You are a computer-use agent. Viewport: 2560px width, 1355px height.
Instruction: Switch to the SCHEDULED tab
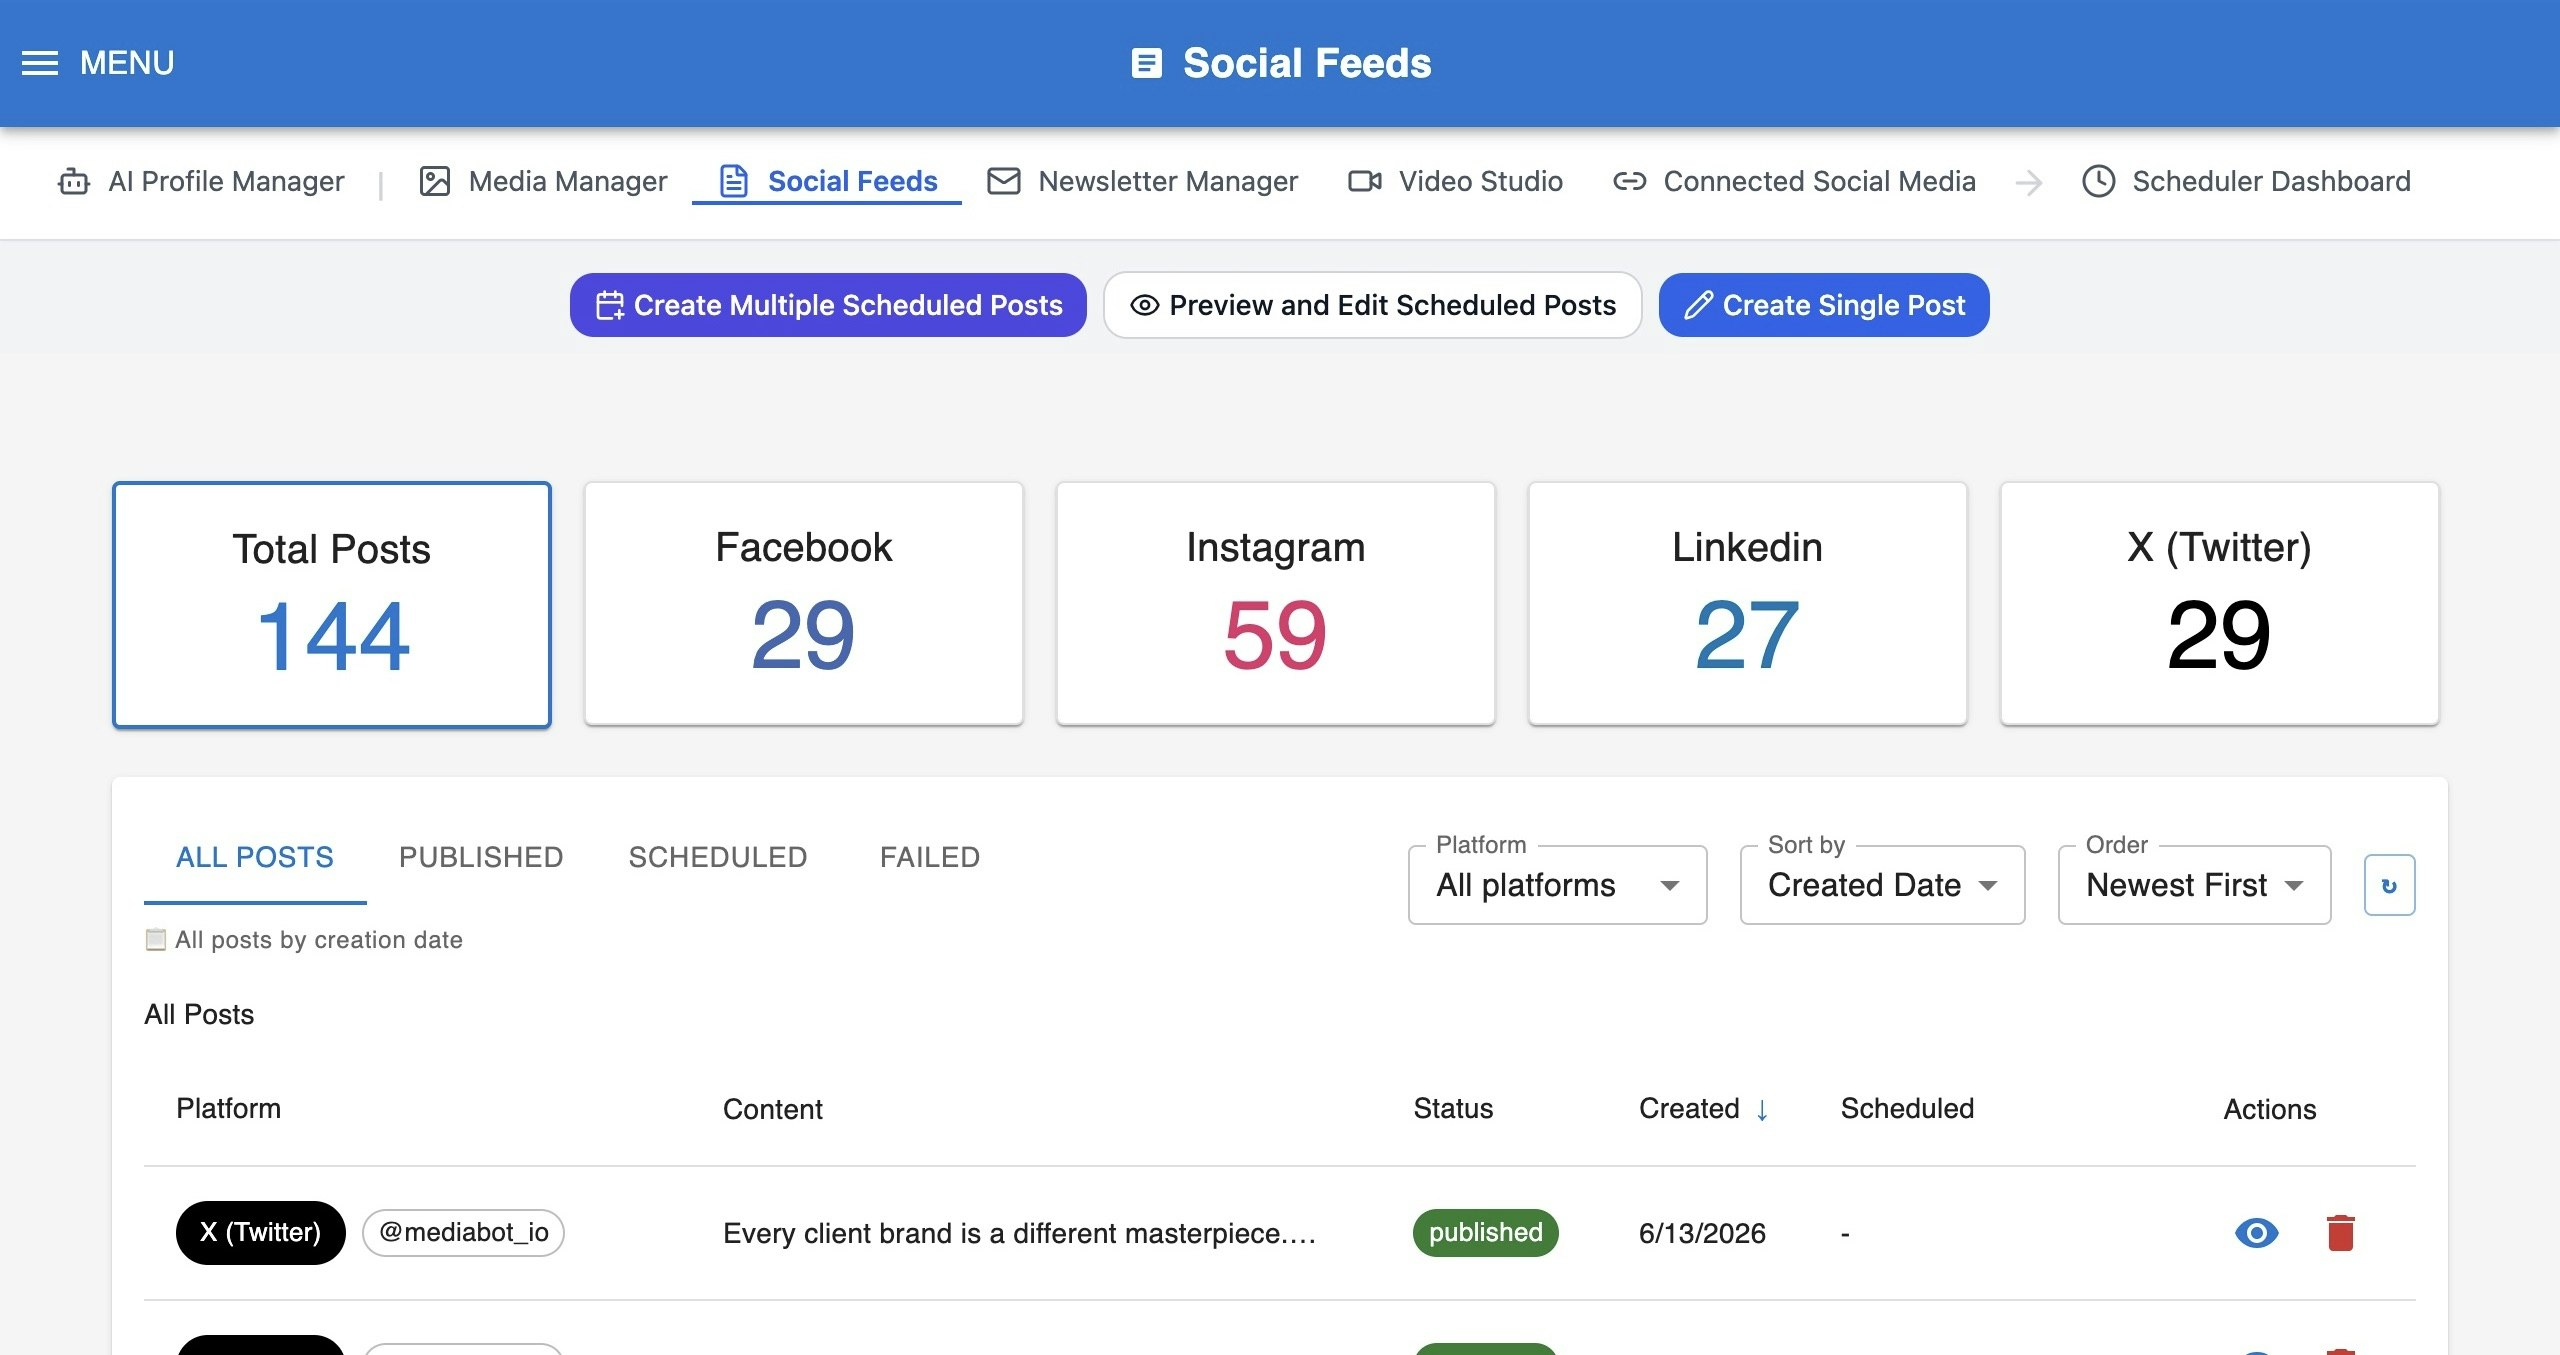[x=718, y=857]
